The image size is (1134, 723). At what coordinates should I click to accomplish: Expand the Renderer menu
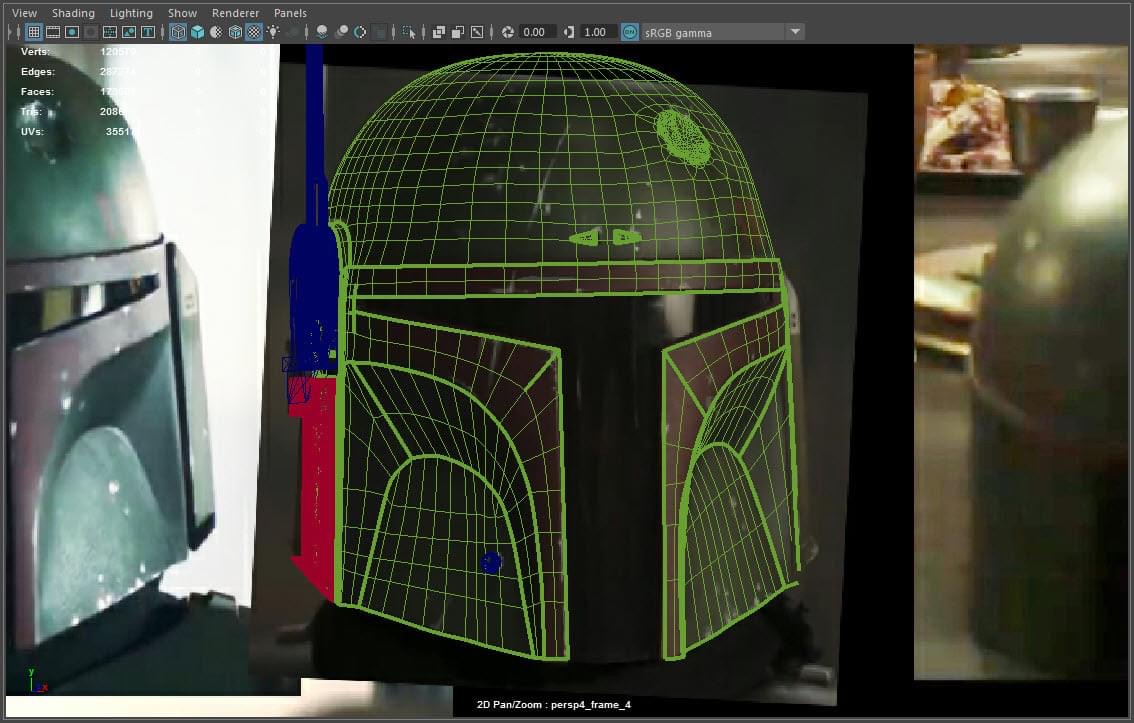tap(235, 13)
